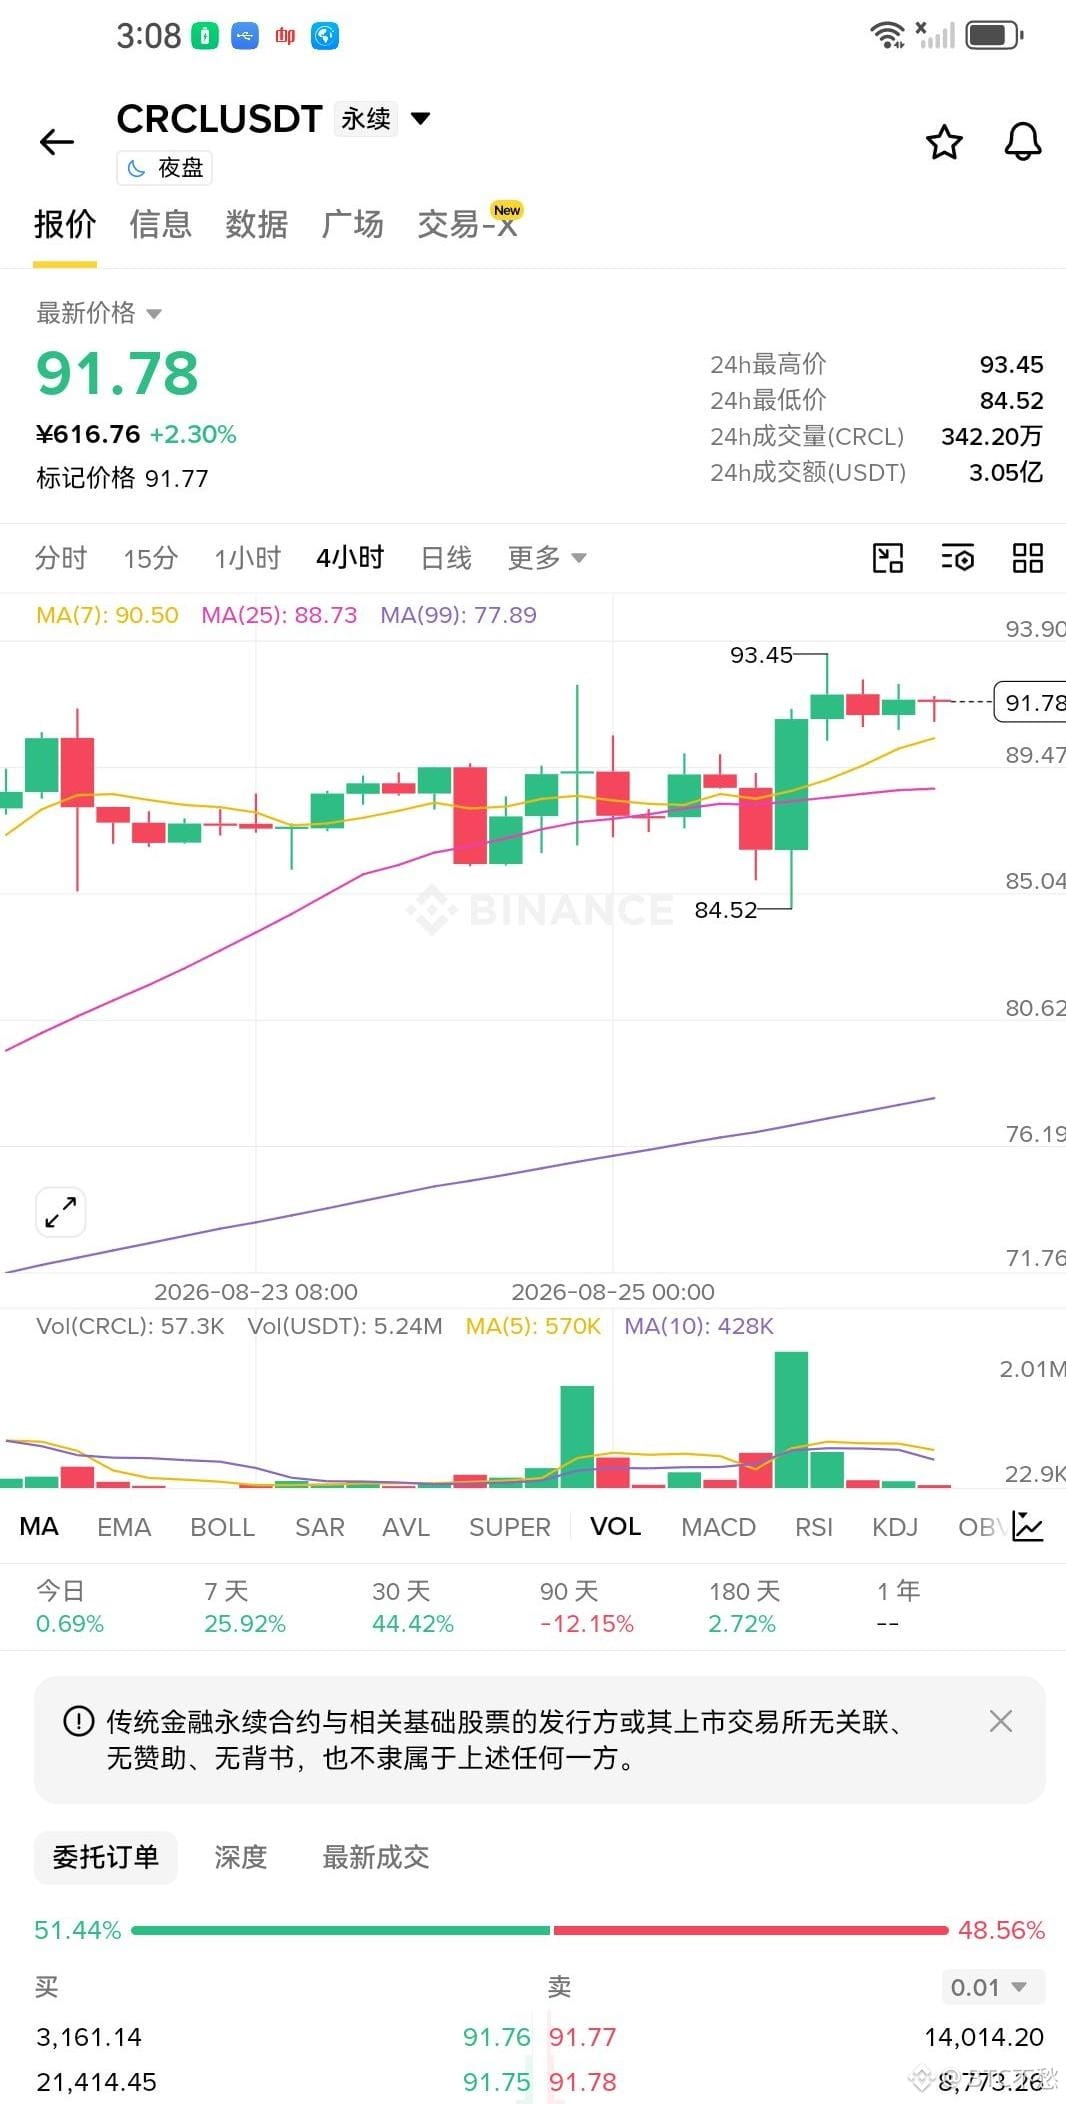The image size is (1066, 2104).
Task: Select the 日线 timeframe
Action: [x=446, y=558]
